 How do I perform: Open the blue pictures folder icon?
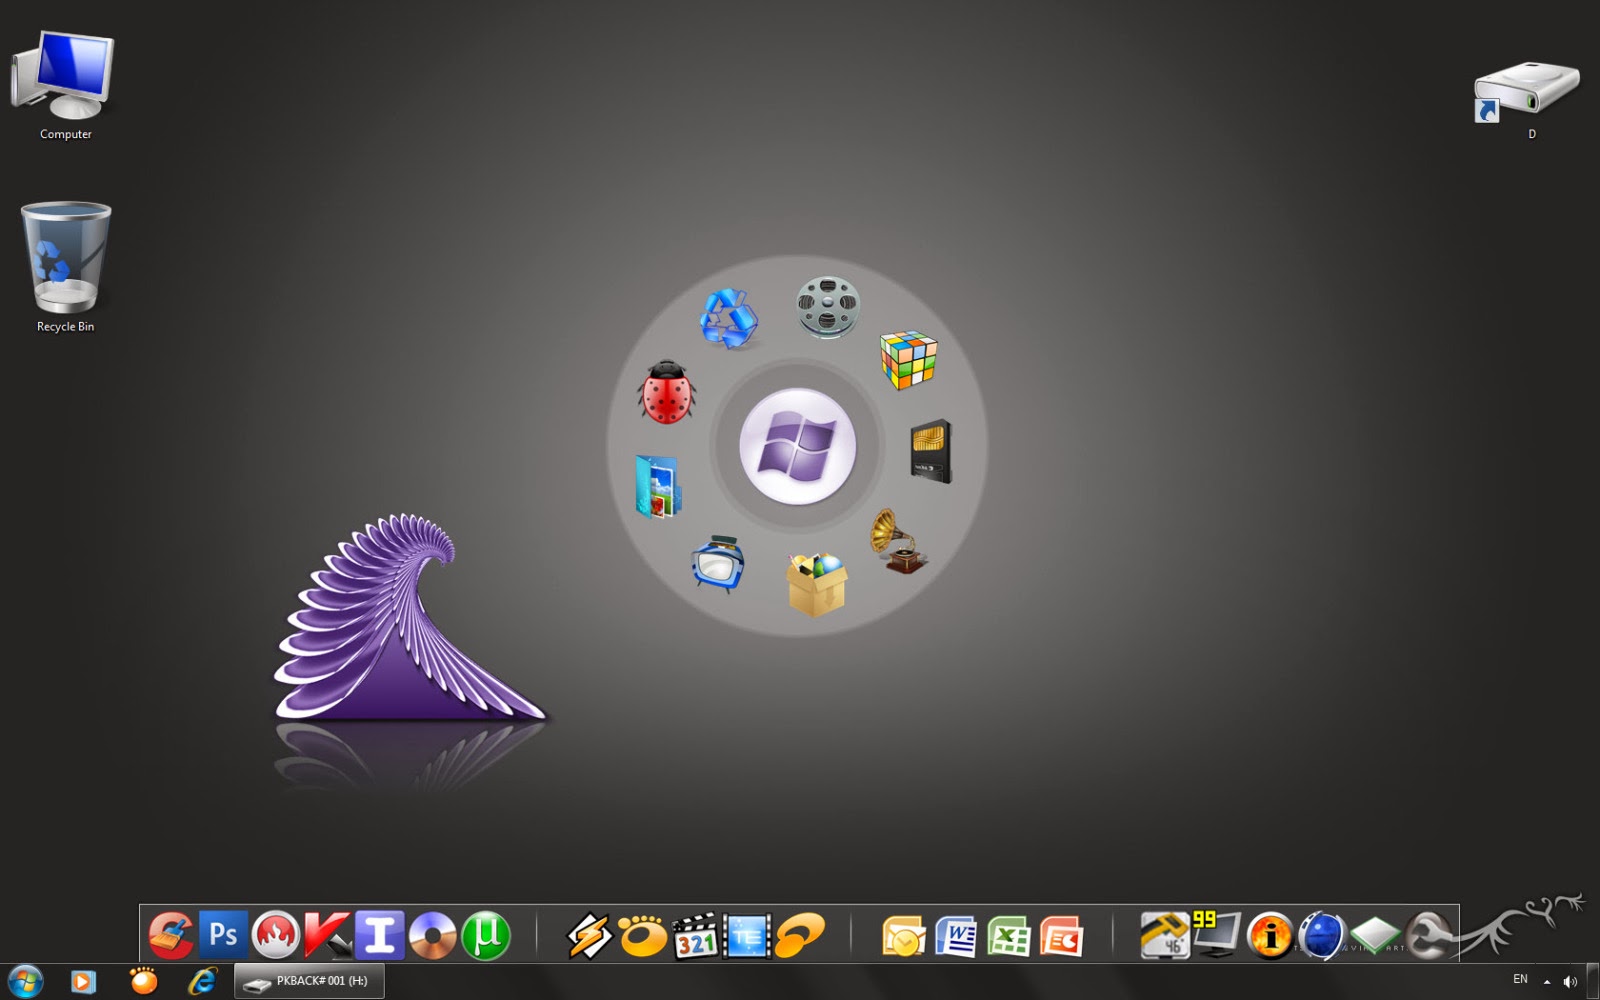point(658,487)
